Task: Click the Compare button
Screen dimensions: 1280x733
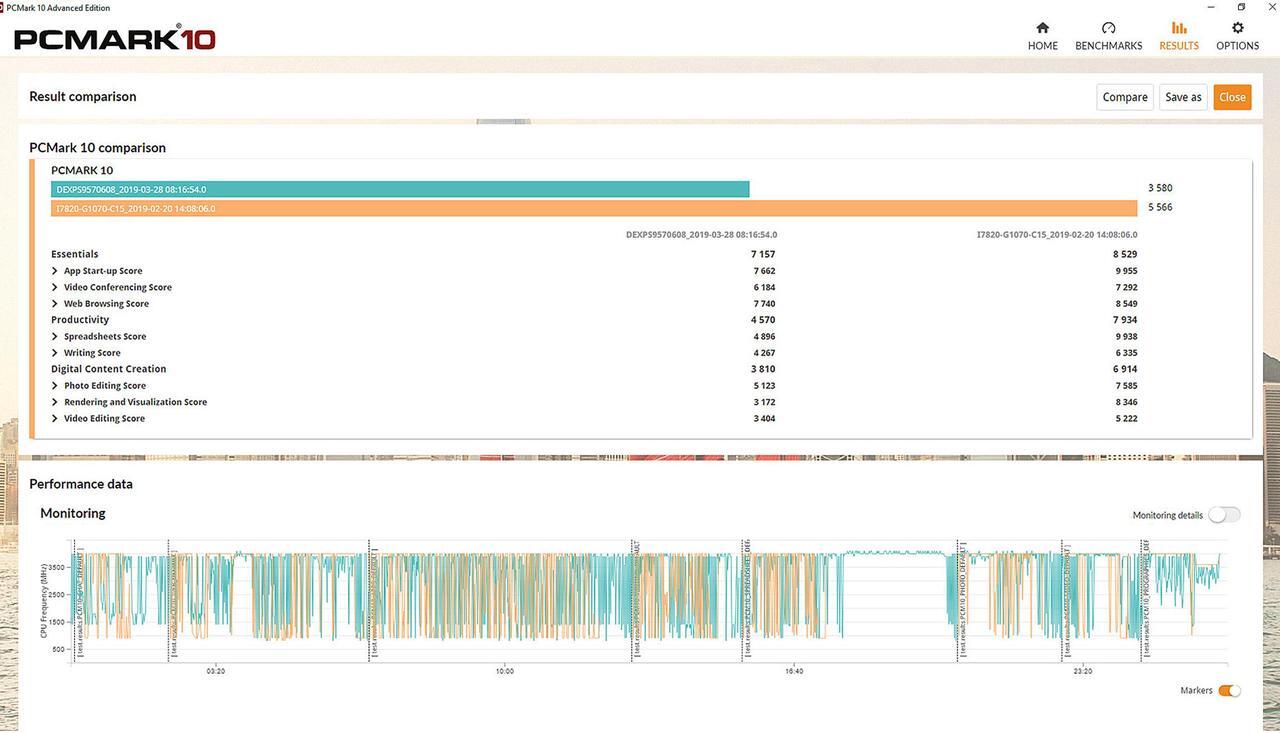Action: pyautogui.click(x=1125, y=97)
